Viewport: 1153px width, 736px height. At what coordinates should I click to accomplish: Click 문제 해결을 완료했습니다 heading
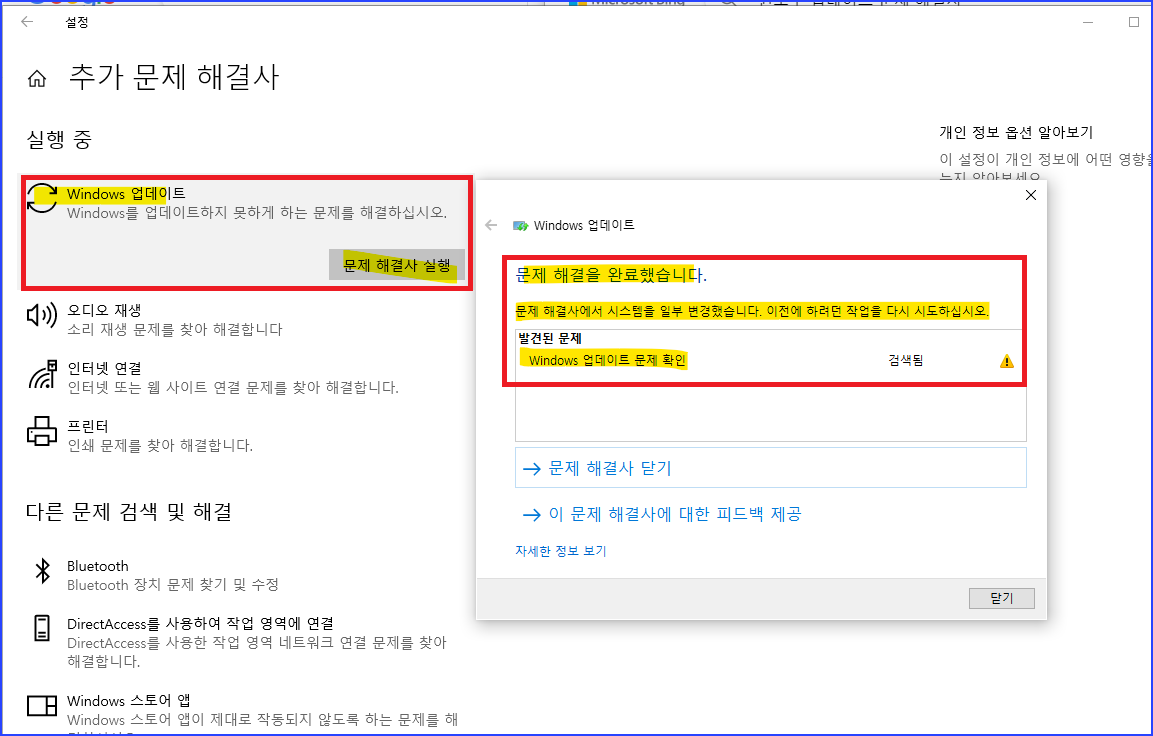click(x=611, y=276)
